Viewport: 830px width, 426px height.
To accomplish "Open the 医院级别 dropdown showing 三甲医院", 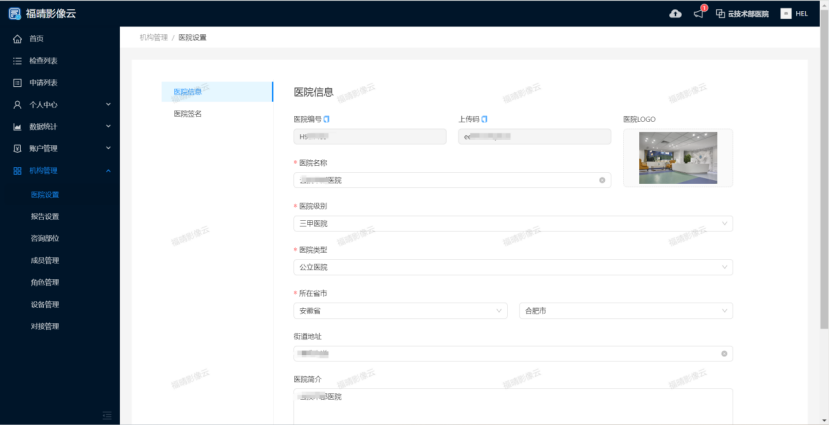I will click(x=512, y=224).
